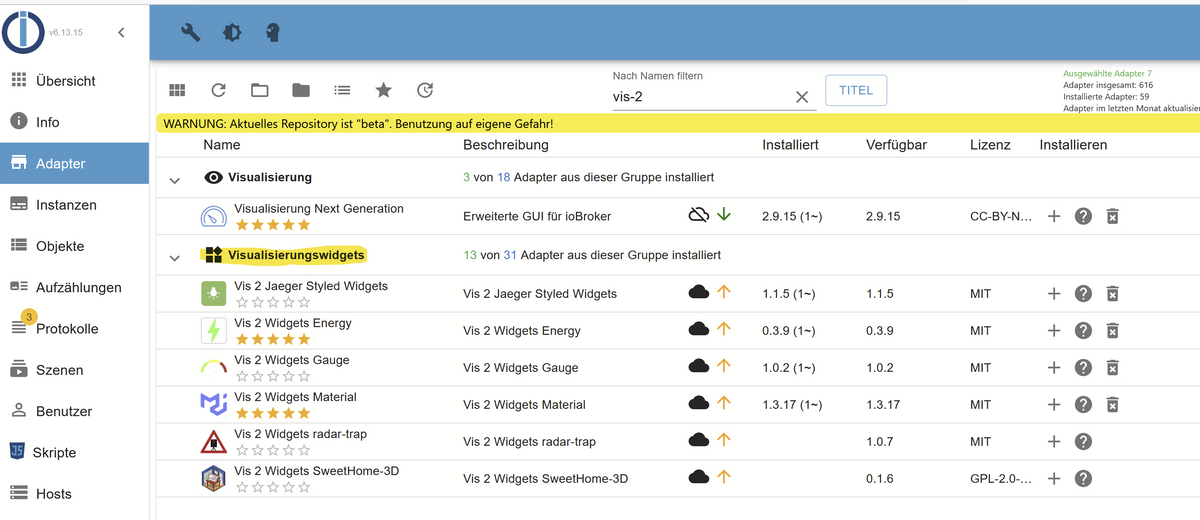Viewport: 1200px width, 520px height.
Task: Clear the vis-2 filter text
Action: click(802, 97)
